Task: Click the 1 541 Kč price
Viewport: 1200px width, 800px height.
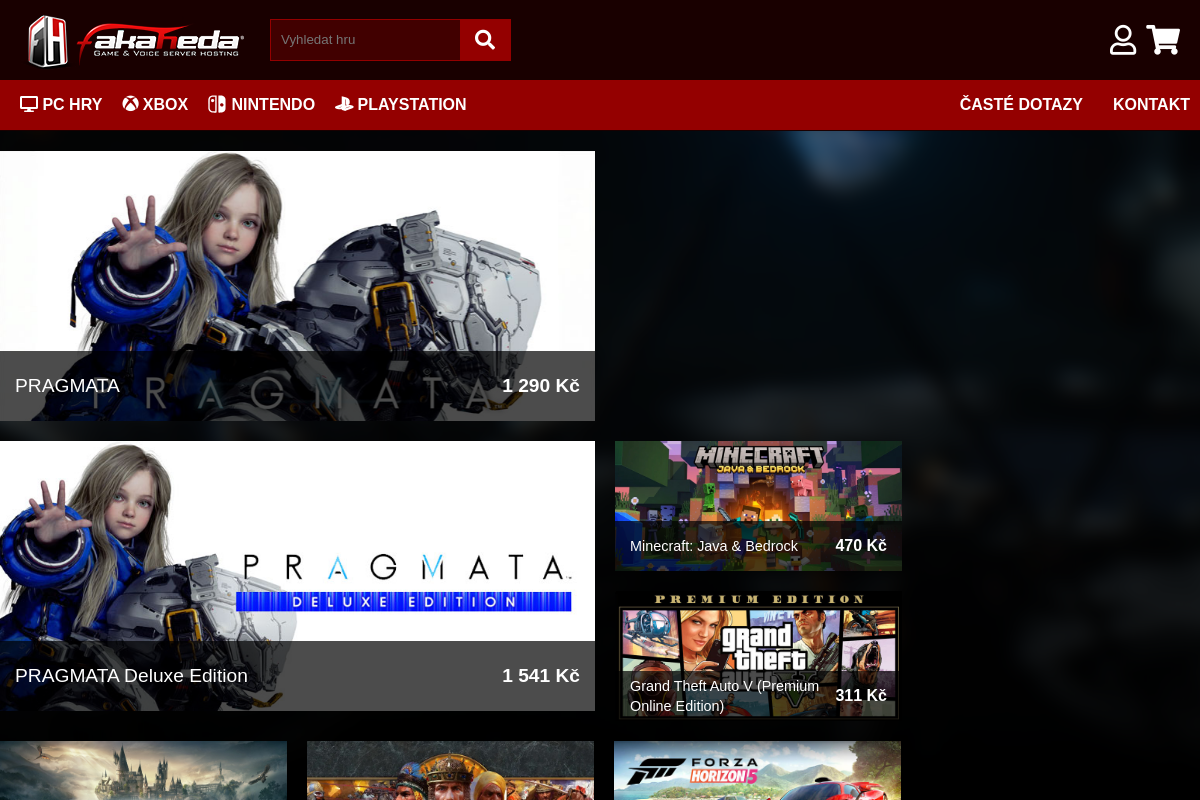Action: pyautogui.click(x=541, y=676)
